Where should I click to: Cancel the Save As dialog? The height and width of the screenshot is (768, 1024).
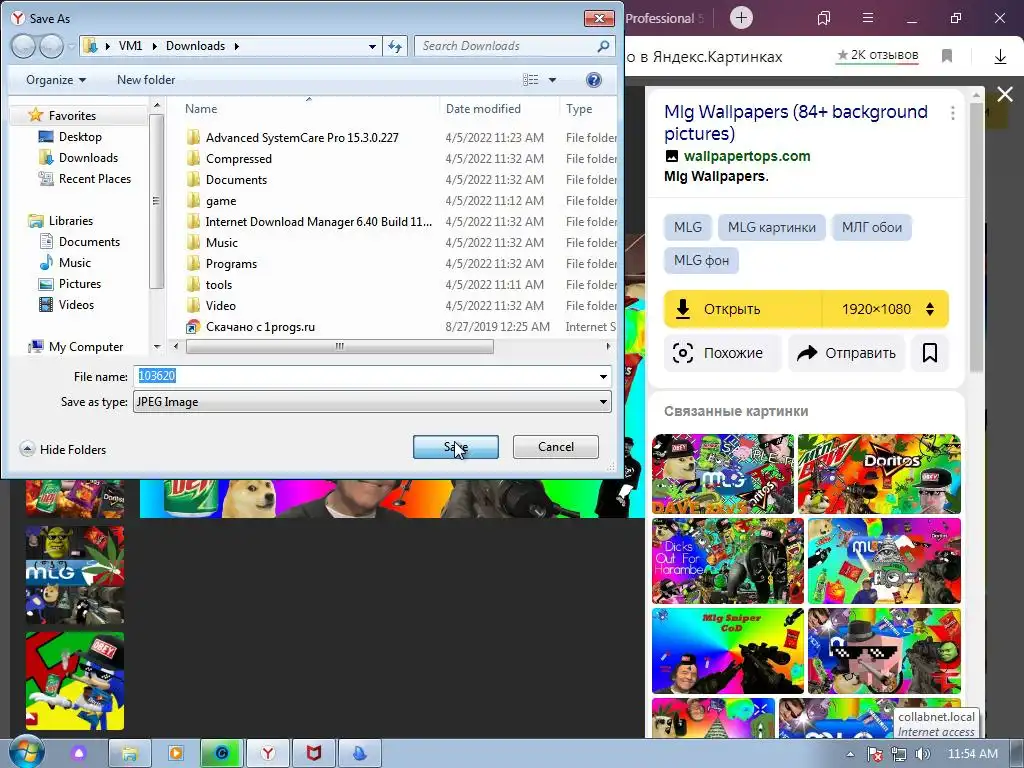(x=556, y=447)
